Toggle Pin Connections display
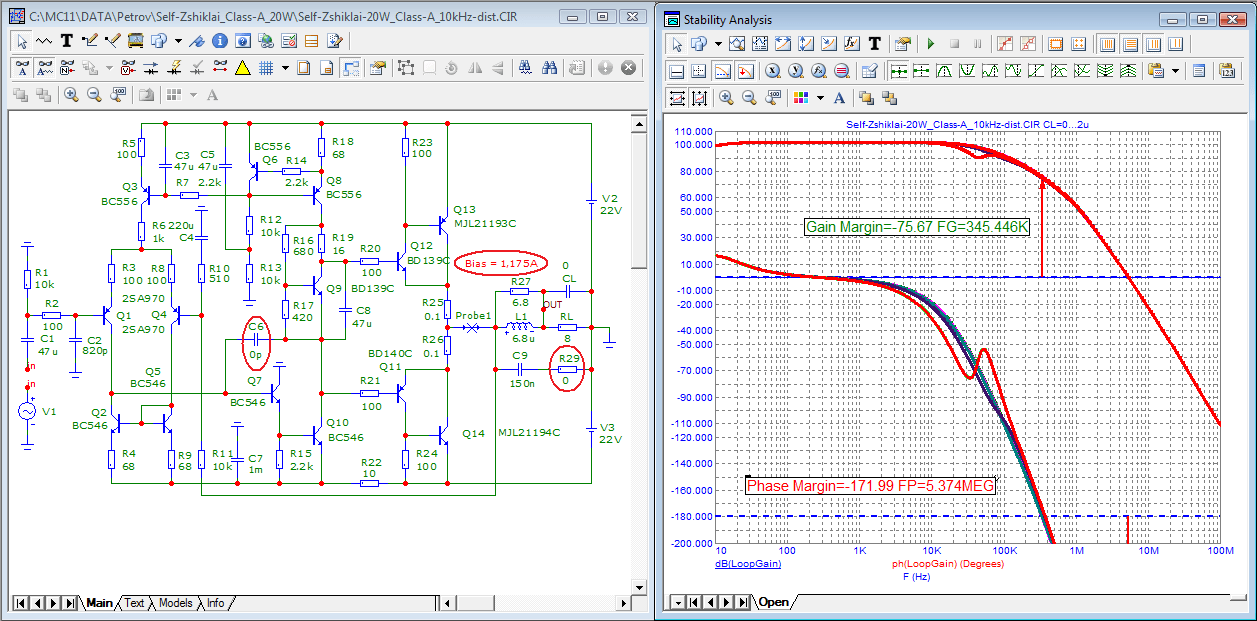 pyautogui.click(x=221, y=68)
